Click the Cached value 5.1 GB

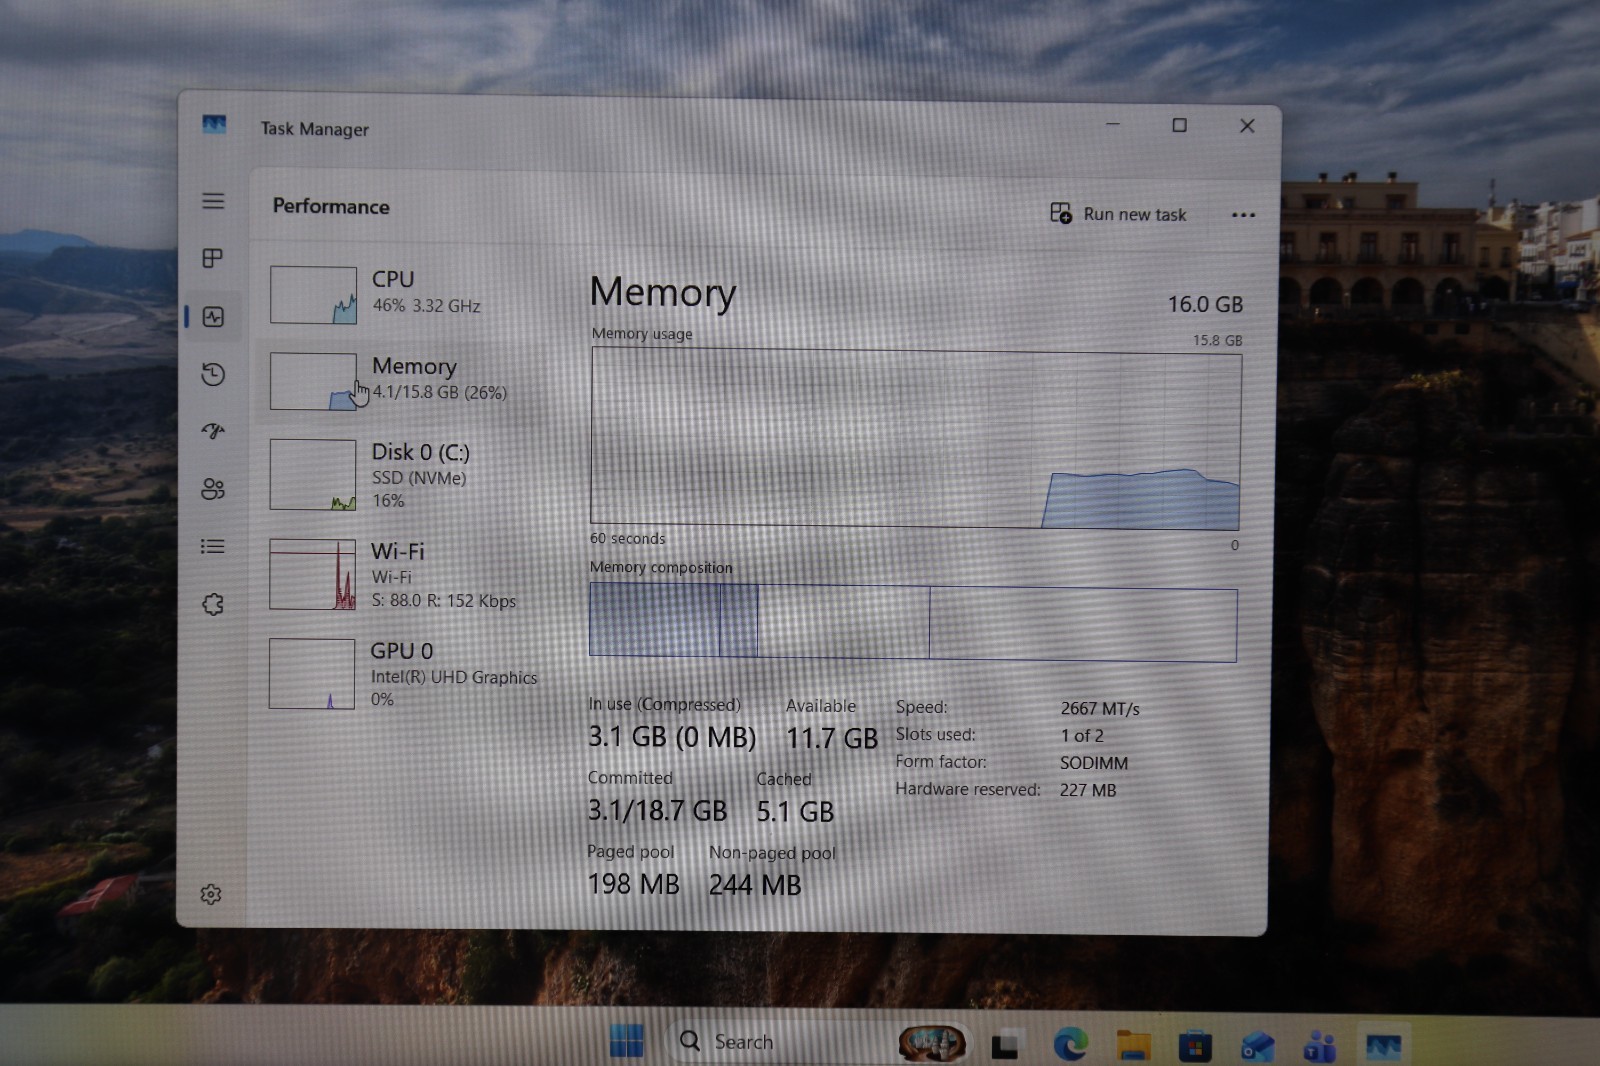coord(795,812)
